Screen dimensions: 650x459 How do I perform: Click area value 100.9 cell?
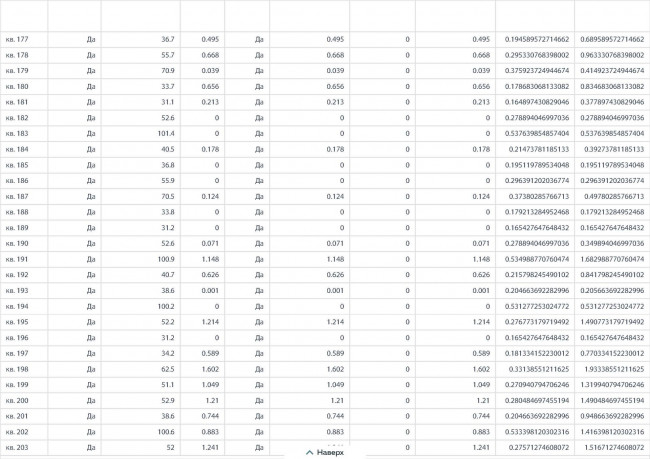(141, 259)
